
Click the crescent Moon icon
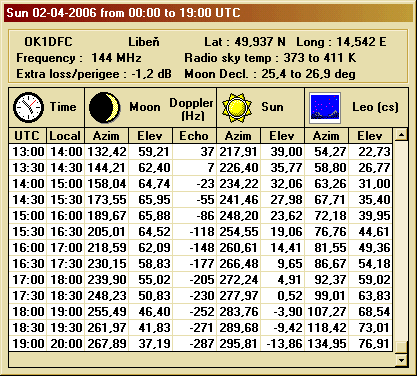(104, 107)
